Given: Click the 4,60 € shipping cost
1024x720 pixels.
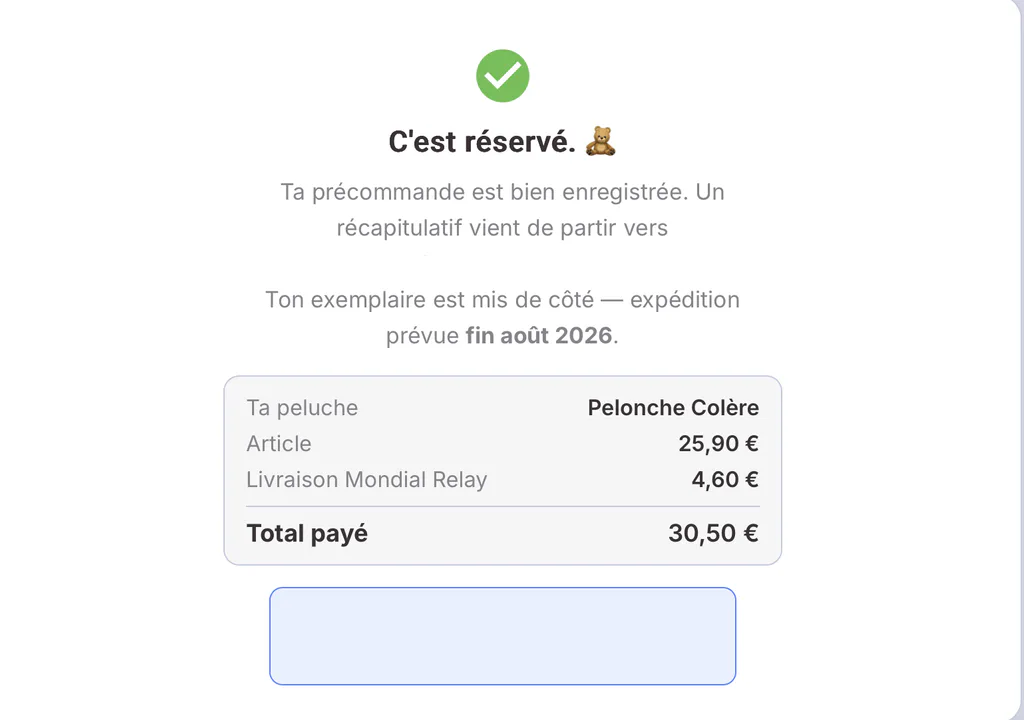Looking at the screenshot, I should click(725, 480).
